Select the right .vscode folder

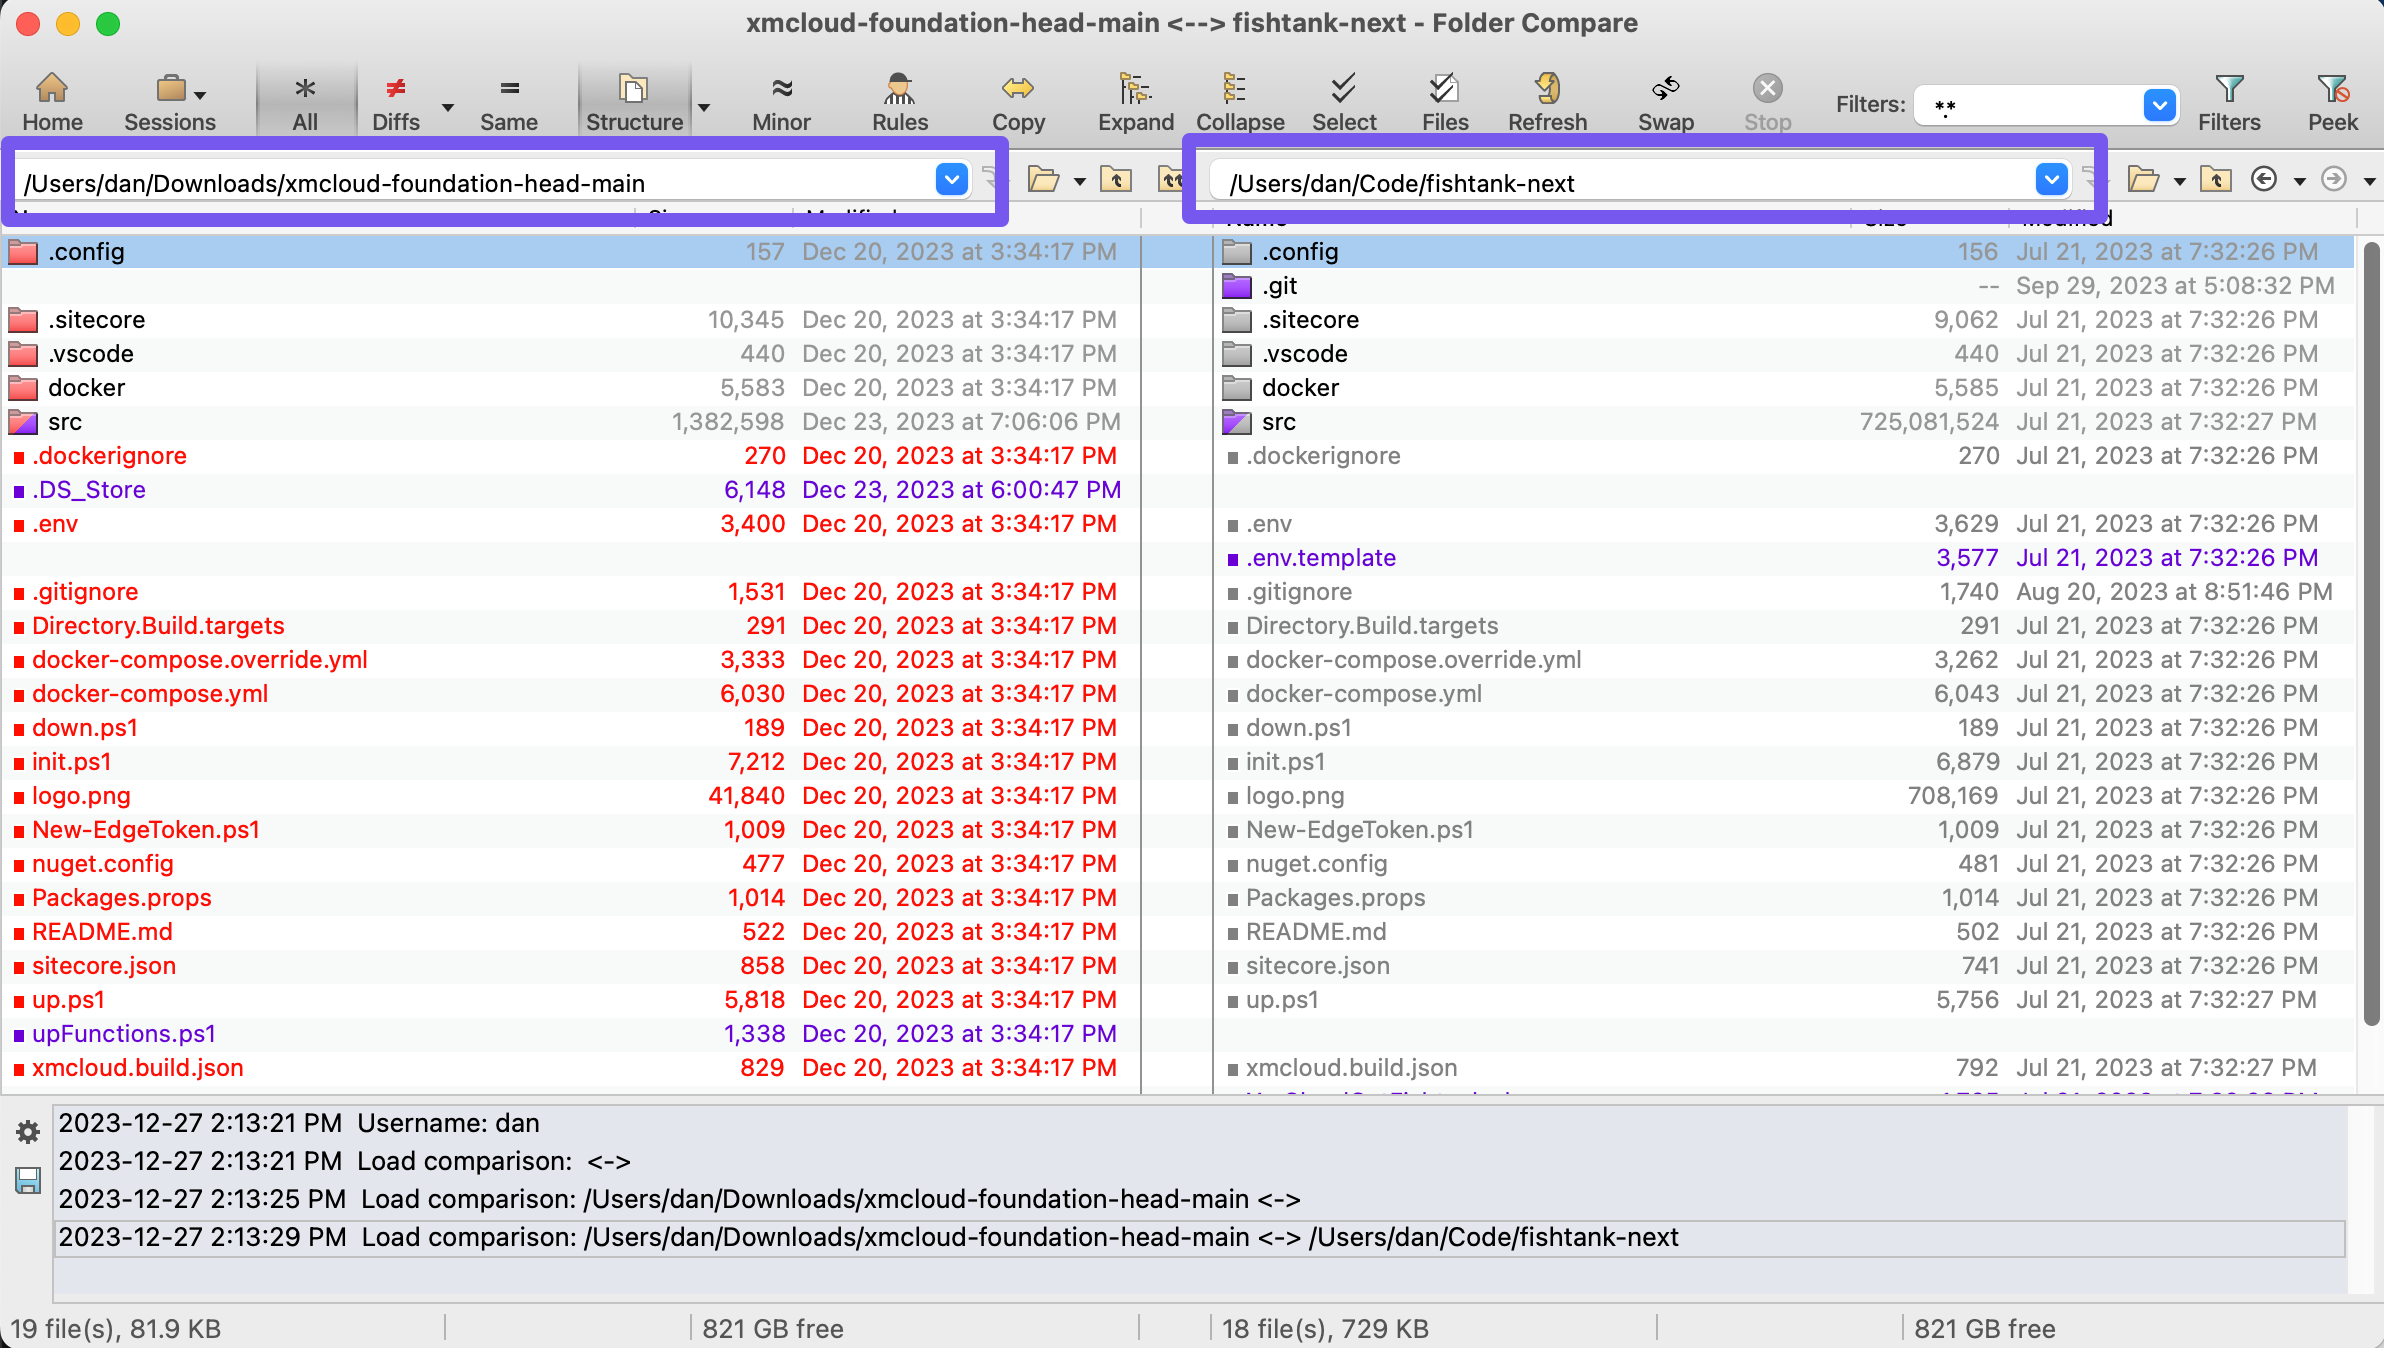coord(1784,354)
